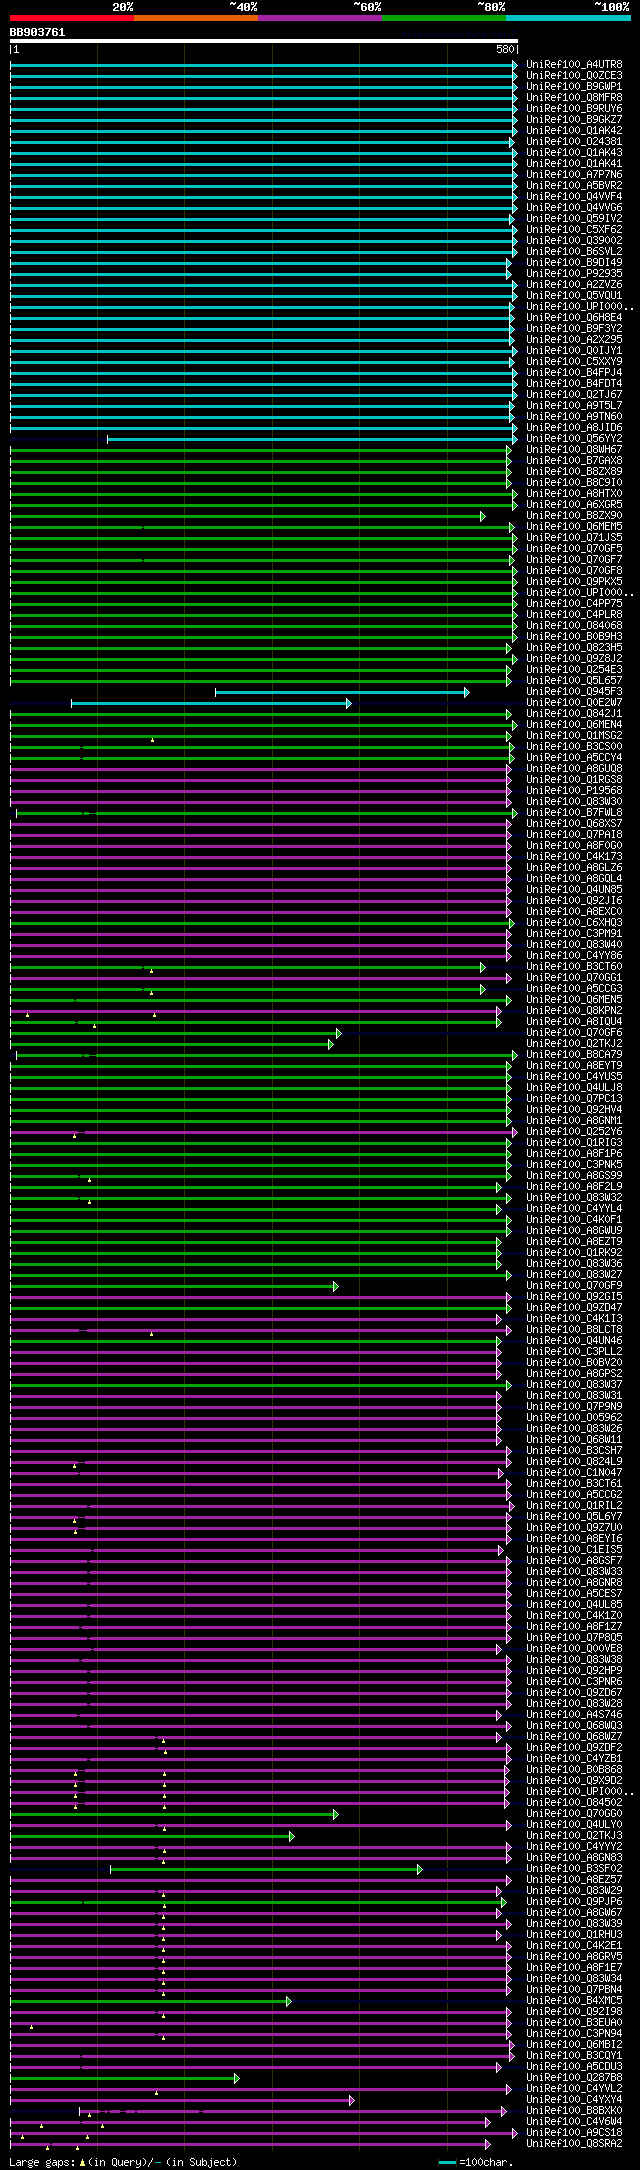Open hit UniRef100_Q0ZCE3
640x2170 pixels.
click(574, 76)
